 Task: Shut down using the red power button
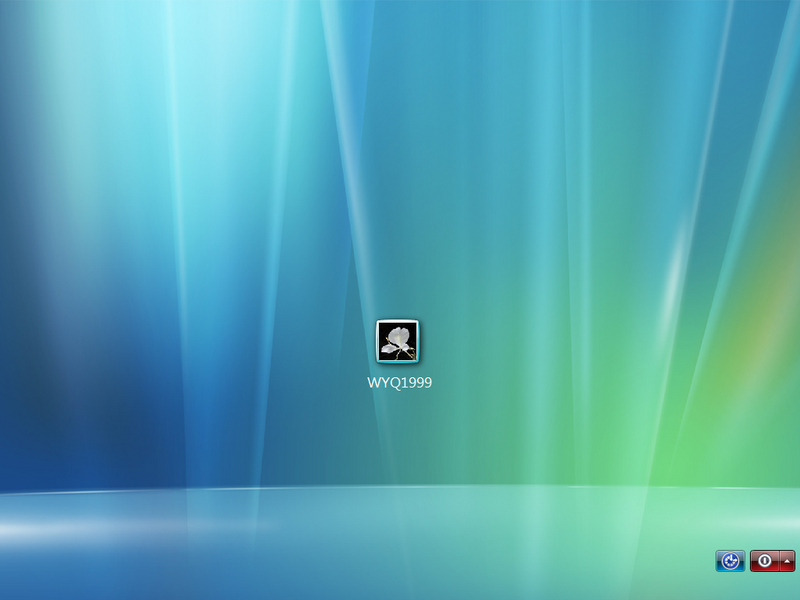pos(764,561)
